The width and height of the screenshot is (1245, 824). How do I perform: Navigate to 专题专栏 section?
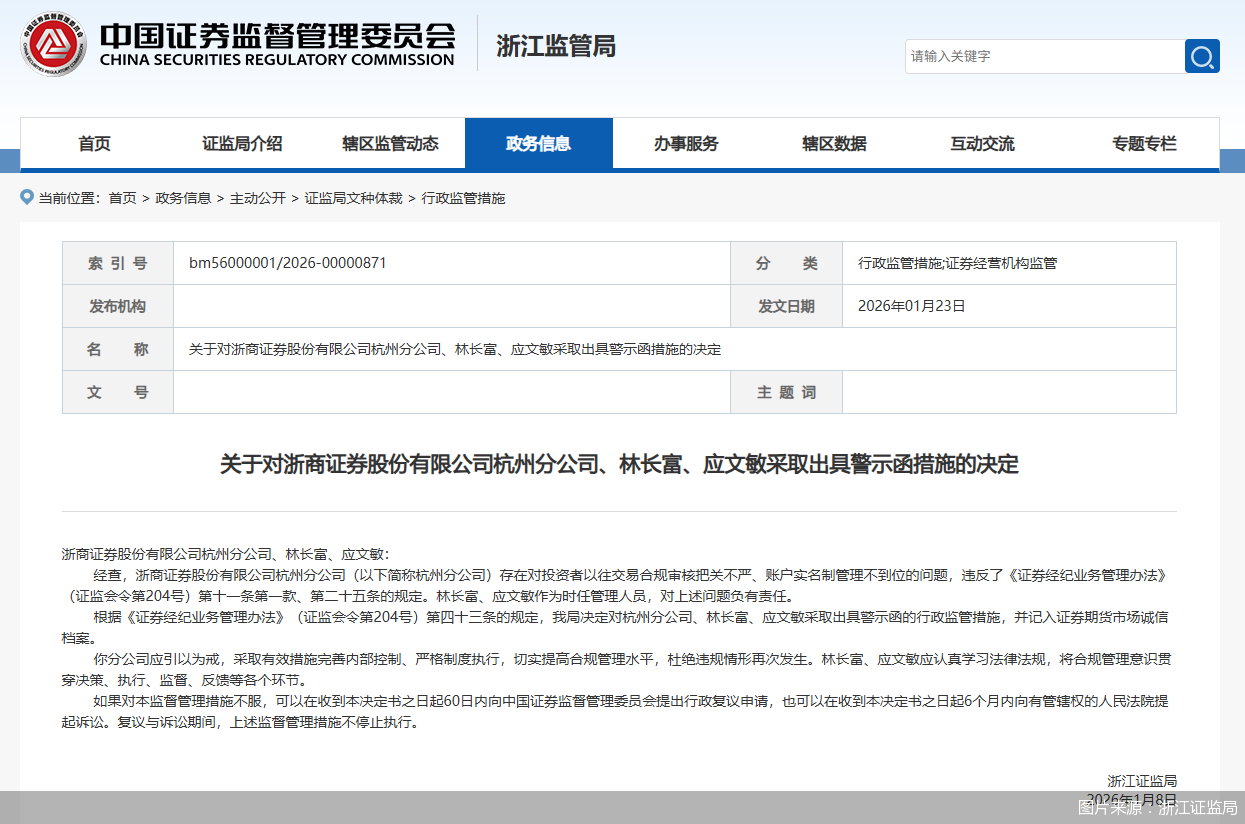[1144, 143]
